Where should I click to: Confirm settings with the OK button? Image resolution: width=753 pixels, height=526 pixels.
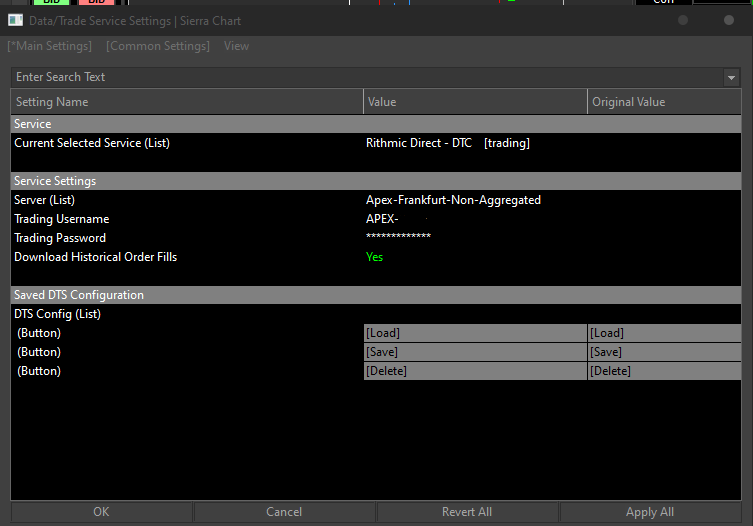coord(101,512)
